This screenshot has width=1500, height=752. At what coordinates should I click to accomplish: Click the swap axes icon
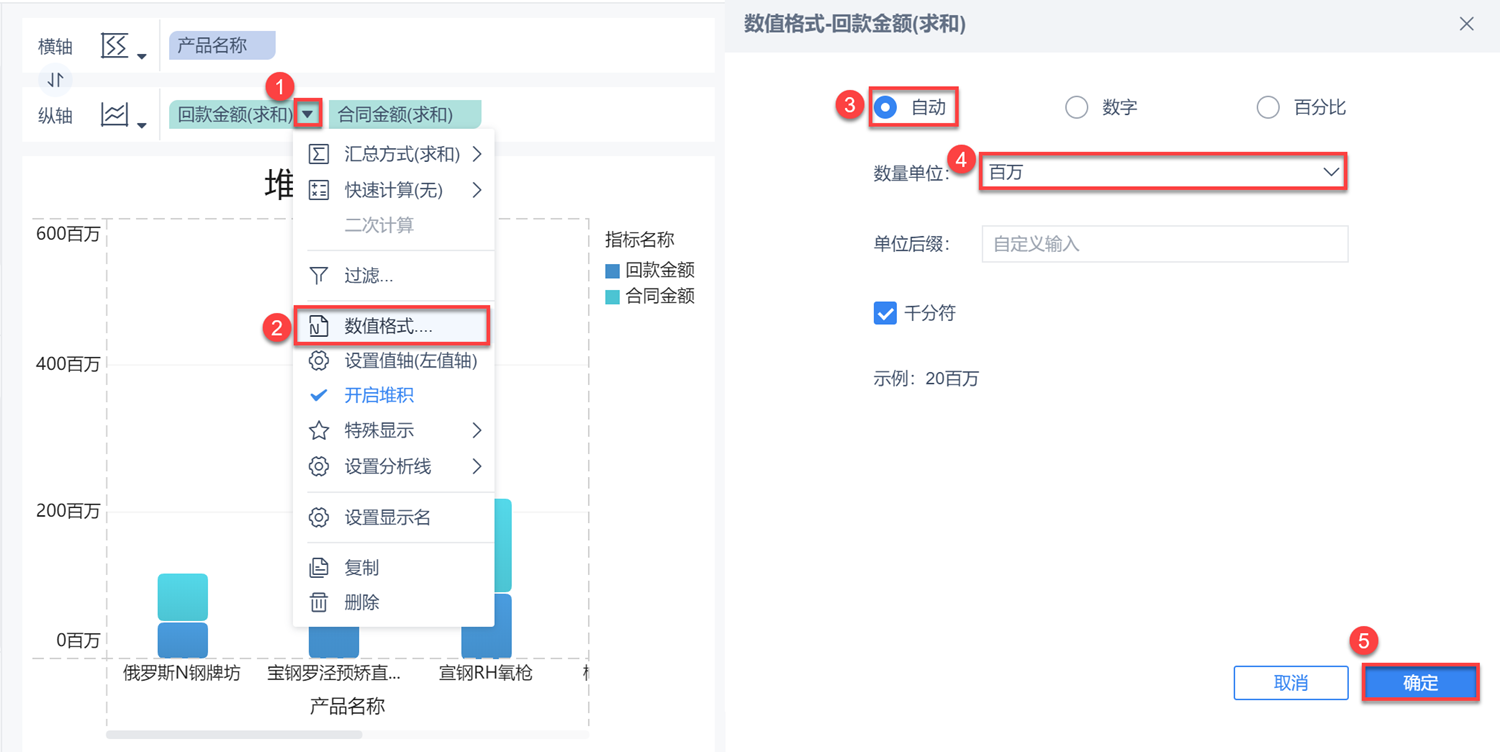[x=54, y=79]
